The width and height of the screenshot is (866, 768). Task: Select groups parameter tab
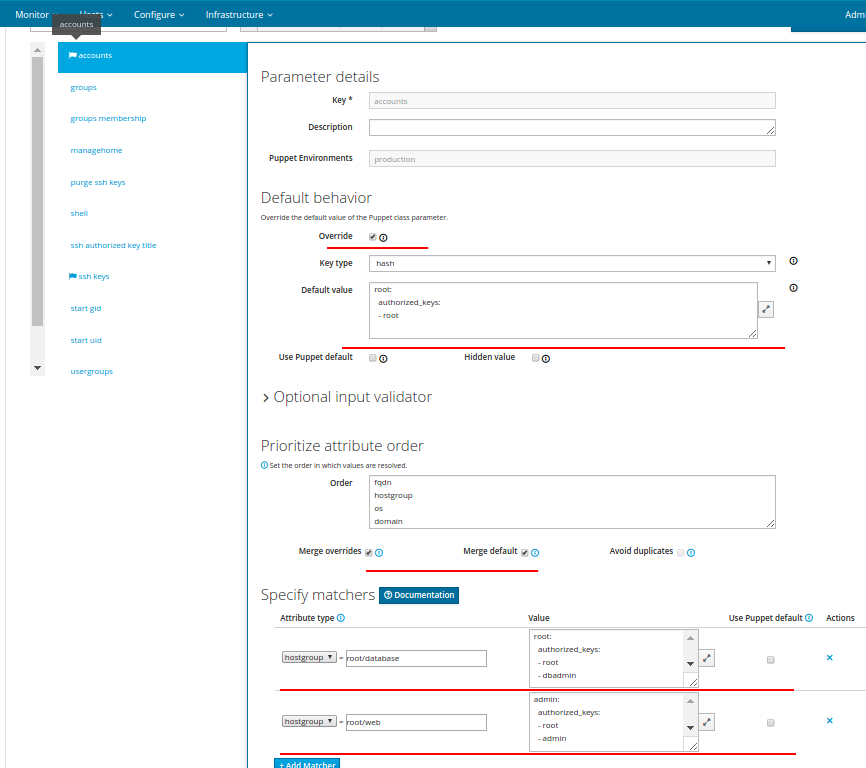[x=83, y=87]
